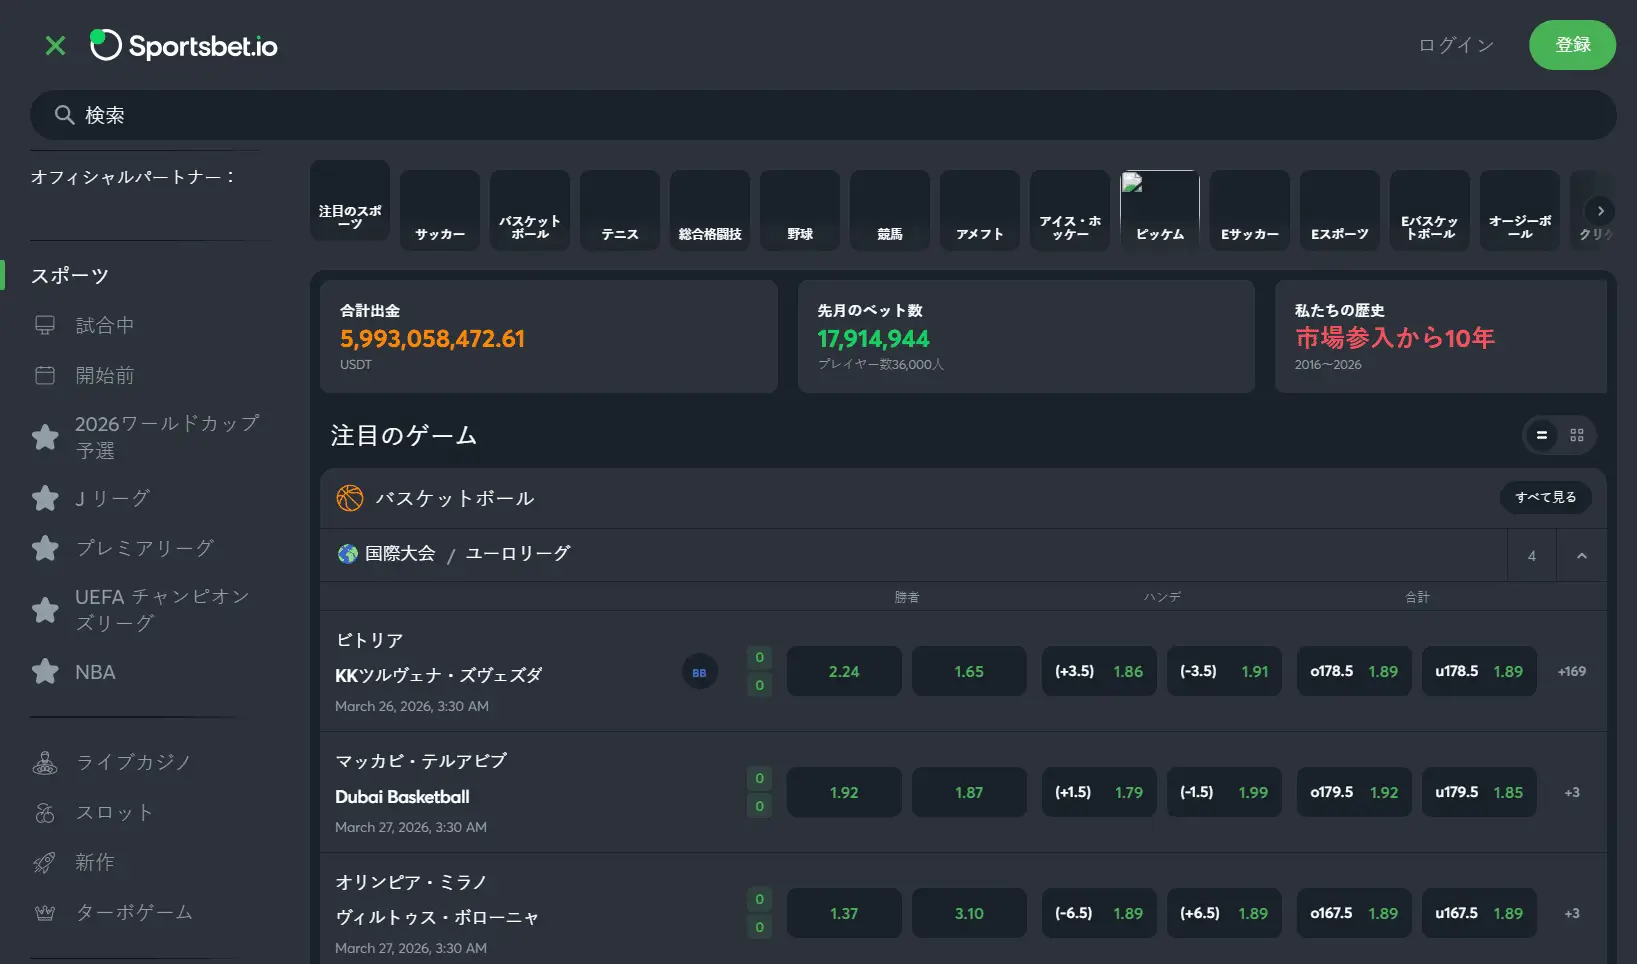Select handicap (-3.5) 1.91 option
Image resolution: width=1637 pixels, height=964 pixels.
1224,671
